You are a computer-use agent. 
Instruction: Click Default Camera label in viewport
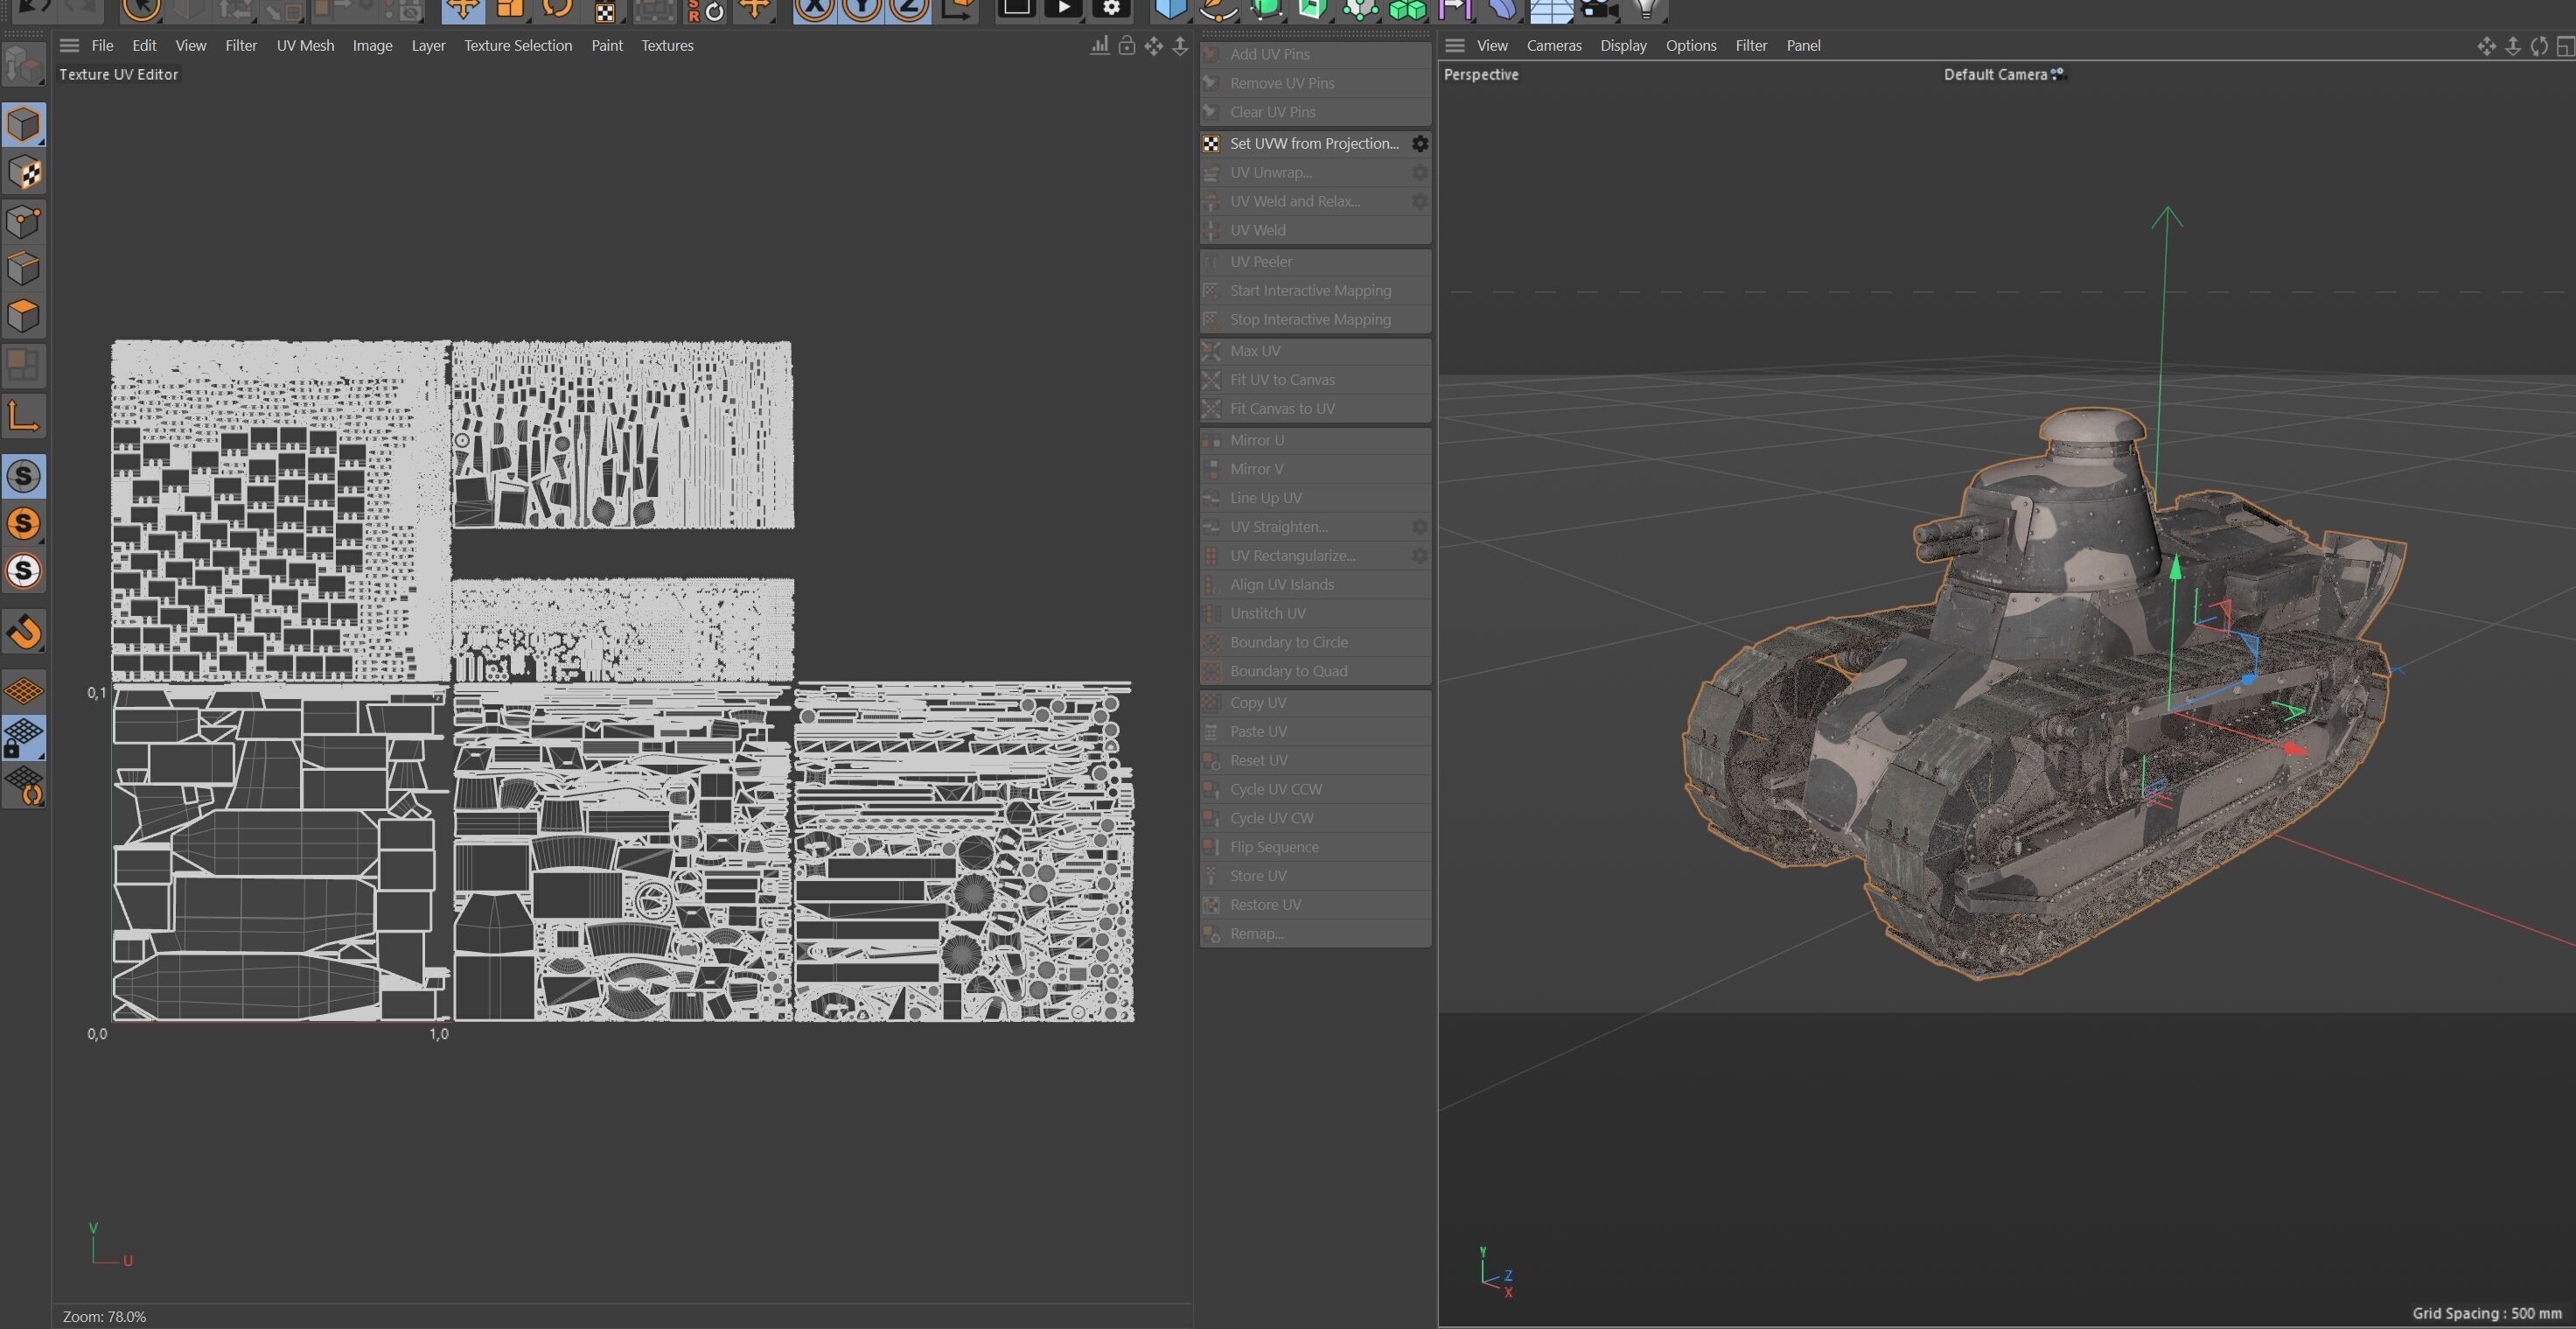(x=1994, y=75)
